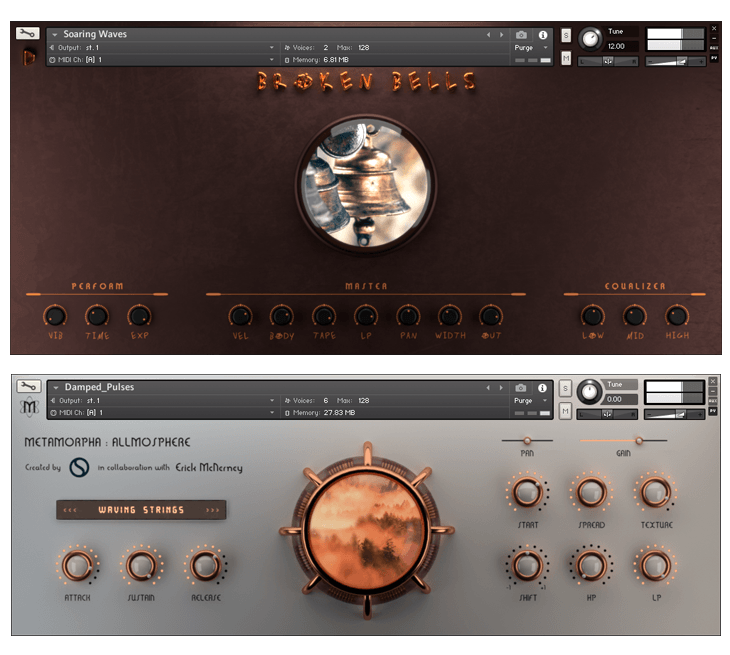Click the VIB knob in Perform section
The height and width of the screenshot is (655, 730).
pyautogui.click(x=55, y=316)
